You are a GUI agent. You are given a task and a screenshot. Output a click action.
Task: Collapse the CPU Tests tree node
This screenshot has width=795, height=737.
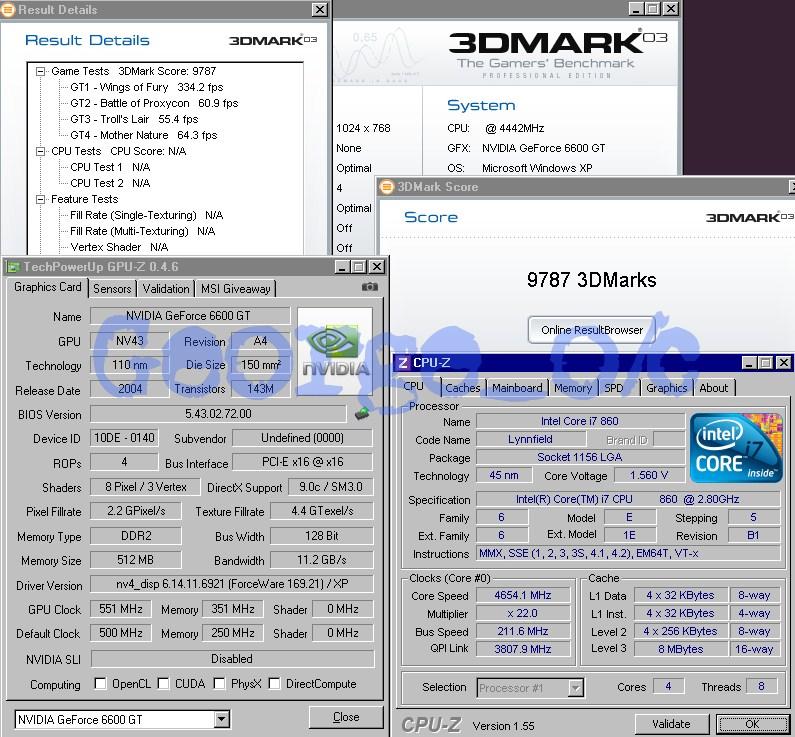[x=40, y=152]
